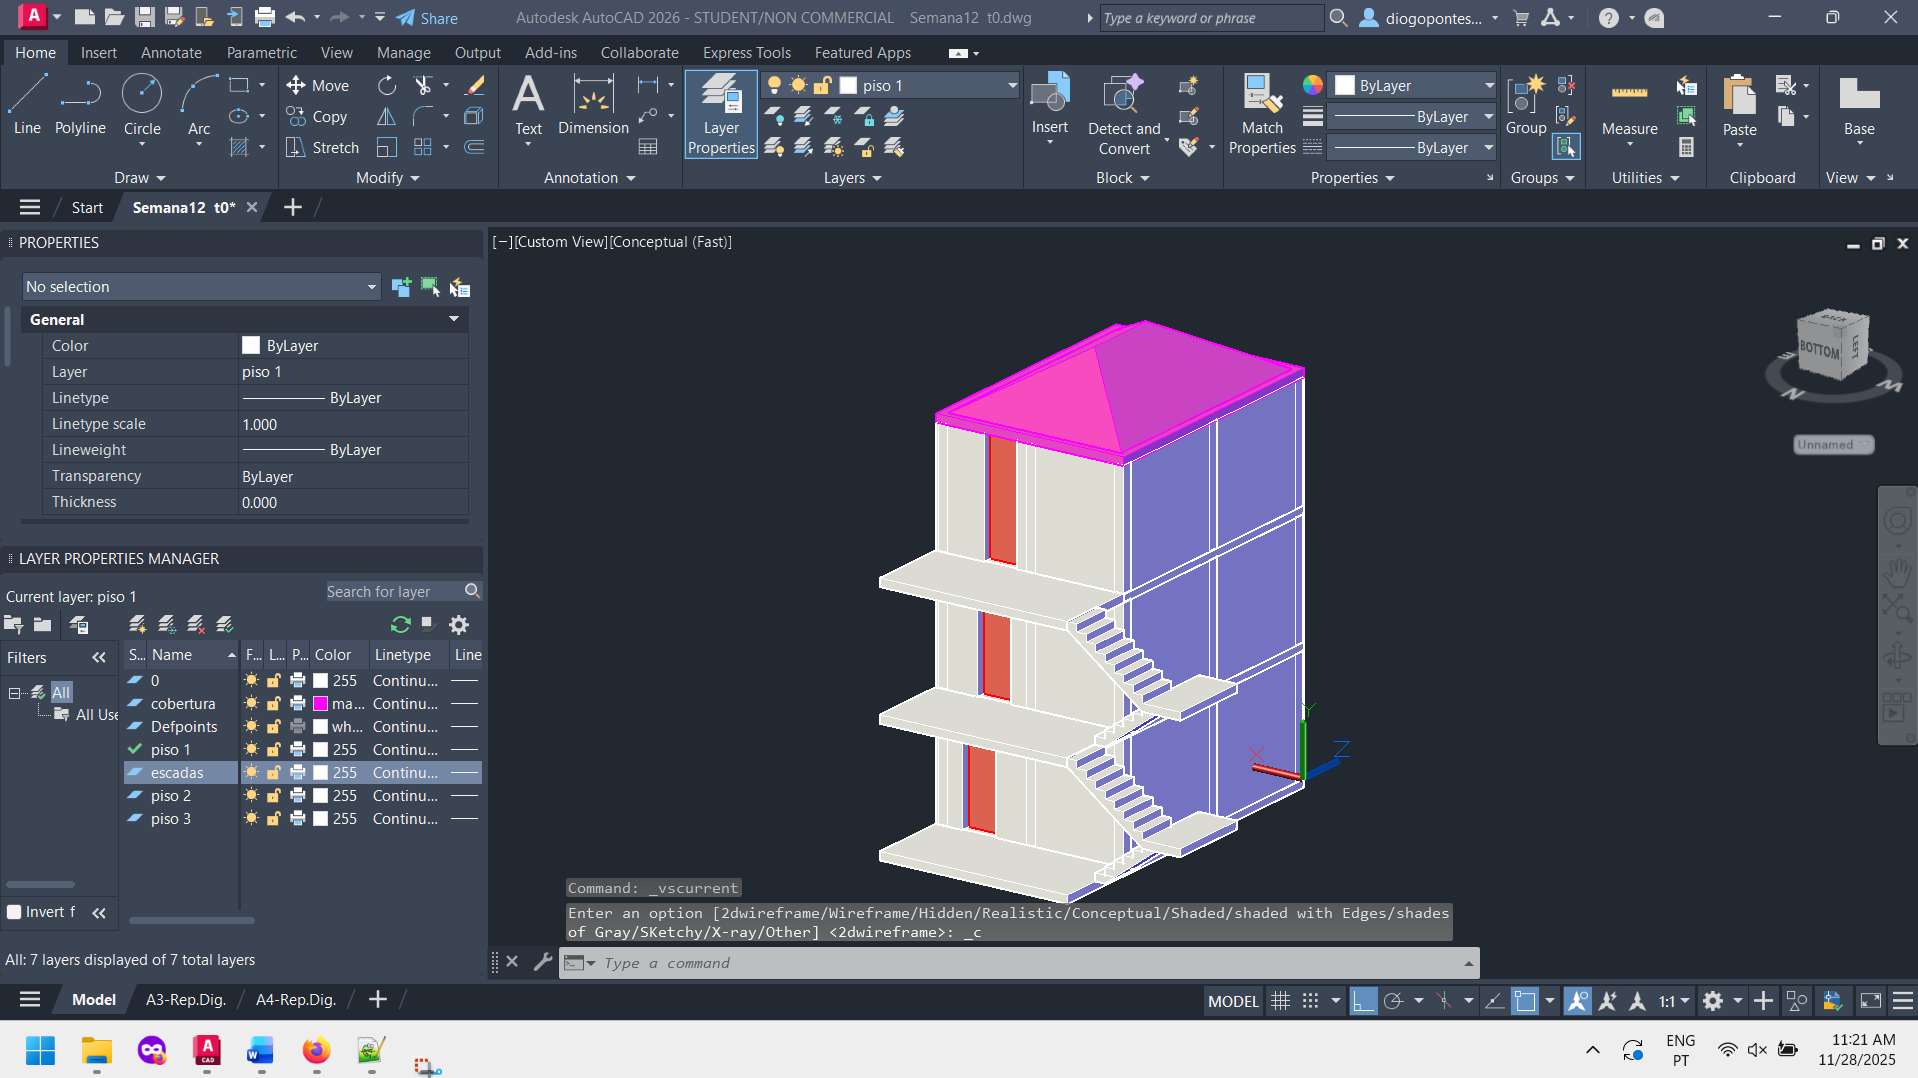This screenshot has width=1918, height=1078.
Task: Toggle the lock for piso 2 layer
Action: 274,796
